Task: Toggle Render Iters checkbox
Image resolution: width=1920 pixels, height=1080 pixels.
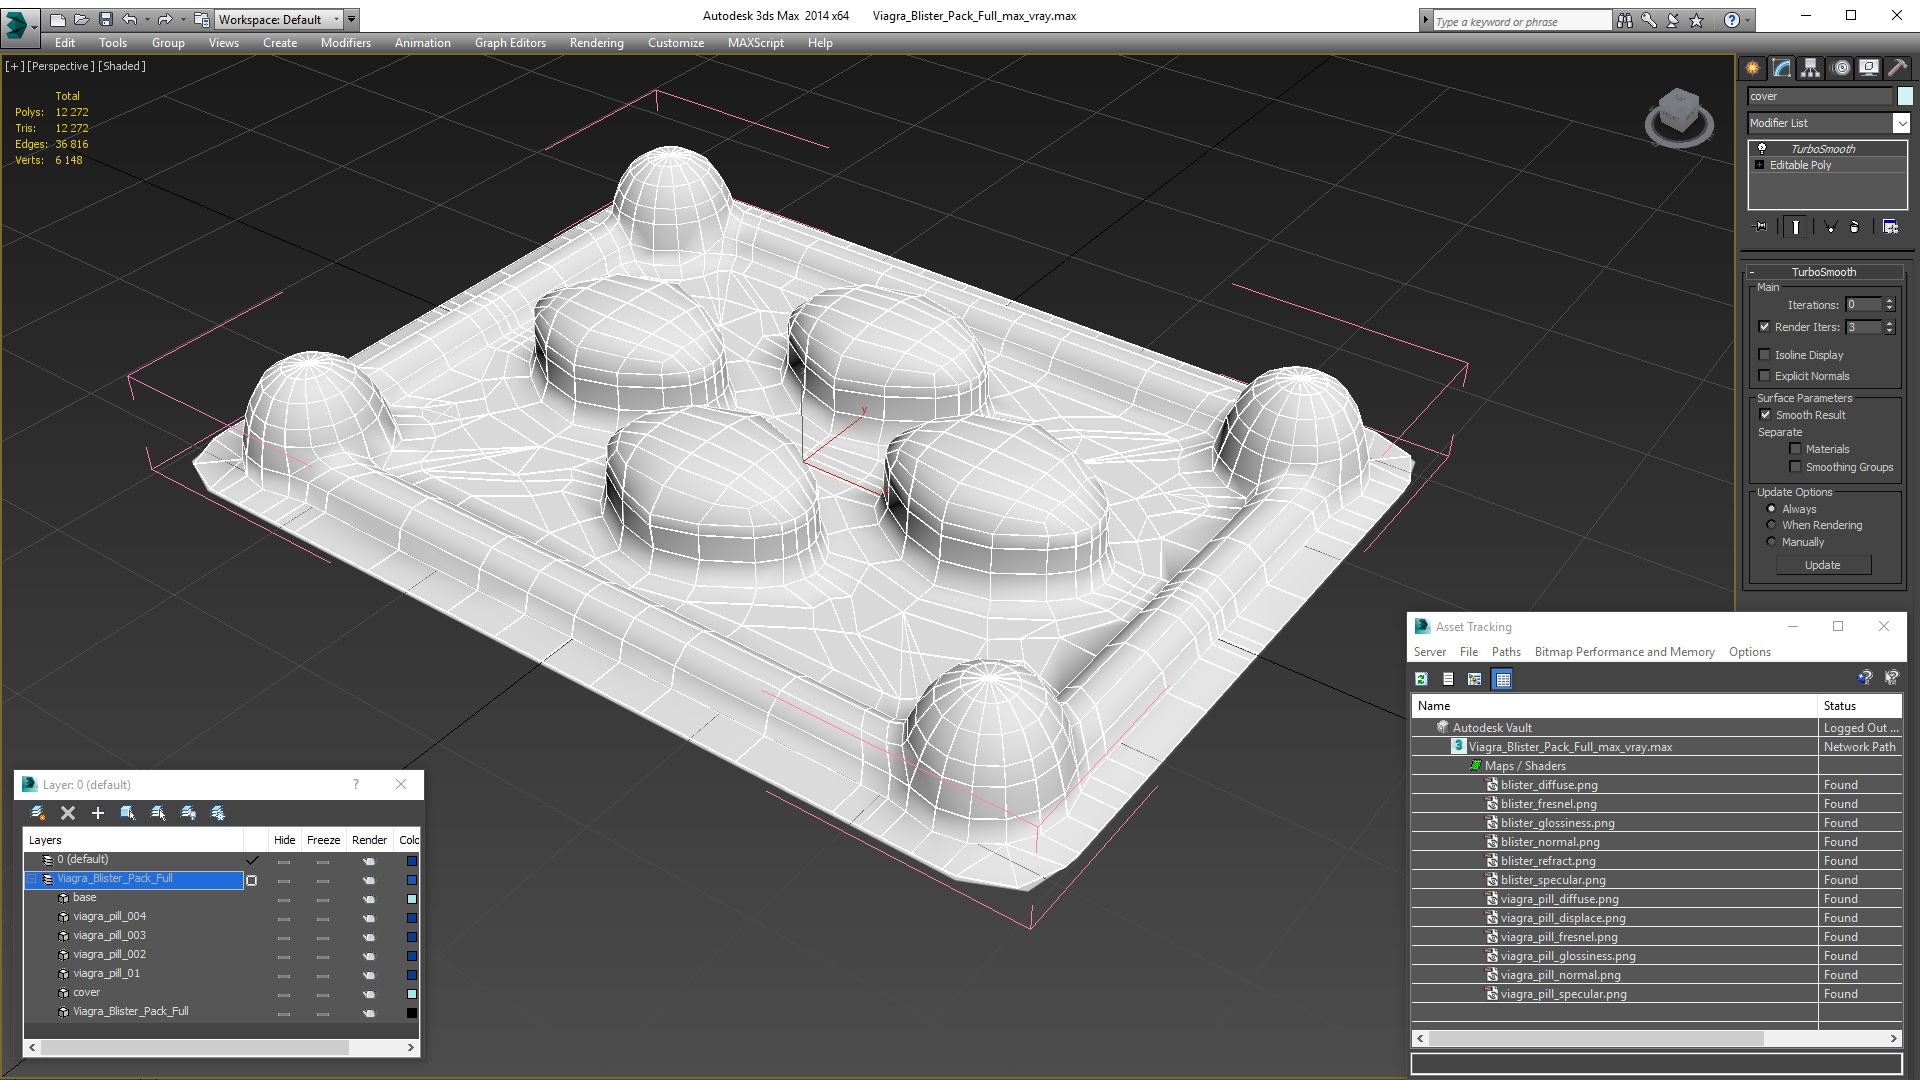Action: 1764,327
